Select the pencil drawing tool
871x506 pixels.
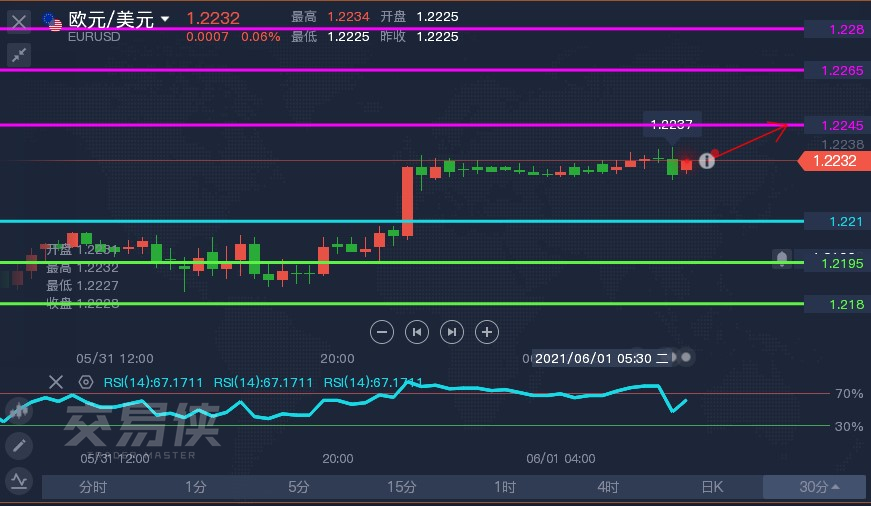click(19, 445)
